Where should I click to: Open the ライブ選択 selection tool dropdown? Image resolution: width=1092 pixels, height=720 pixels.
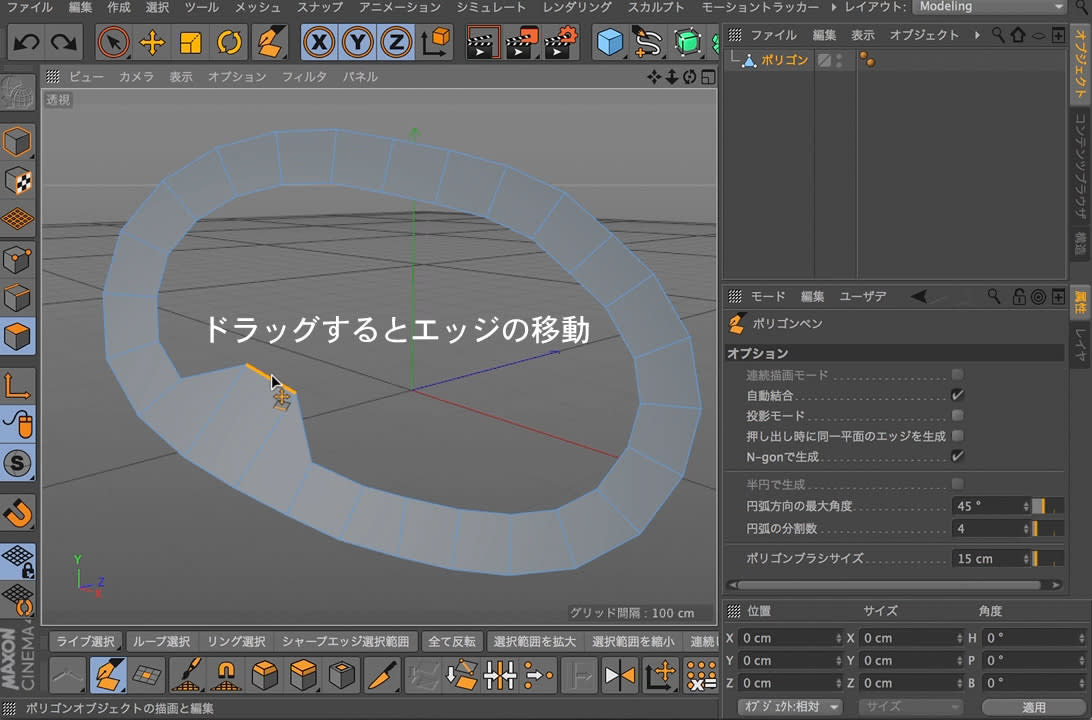click(86, 642)
